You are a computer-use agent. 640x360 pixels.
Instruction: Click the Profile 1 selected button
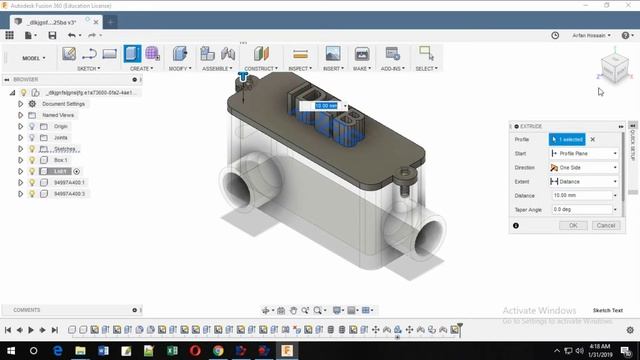567,140
